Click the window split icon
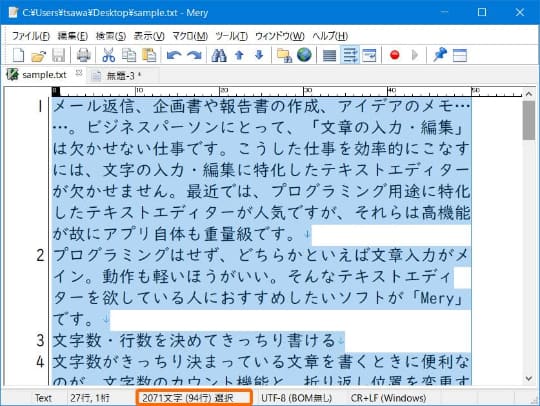Screen dimensions: 540x406 coord(460,55)
